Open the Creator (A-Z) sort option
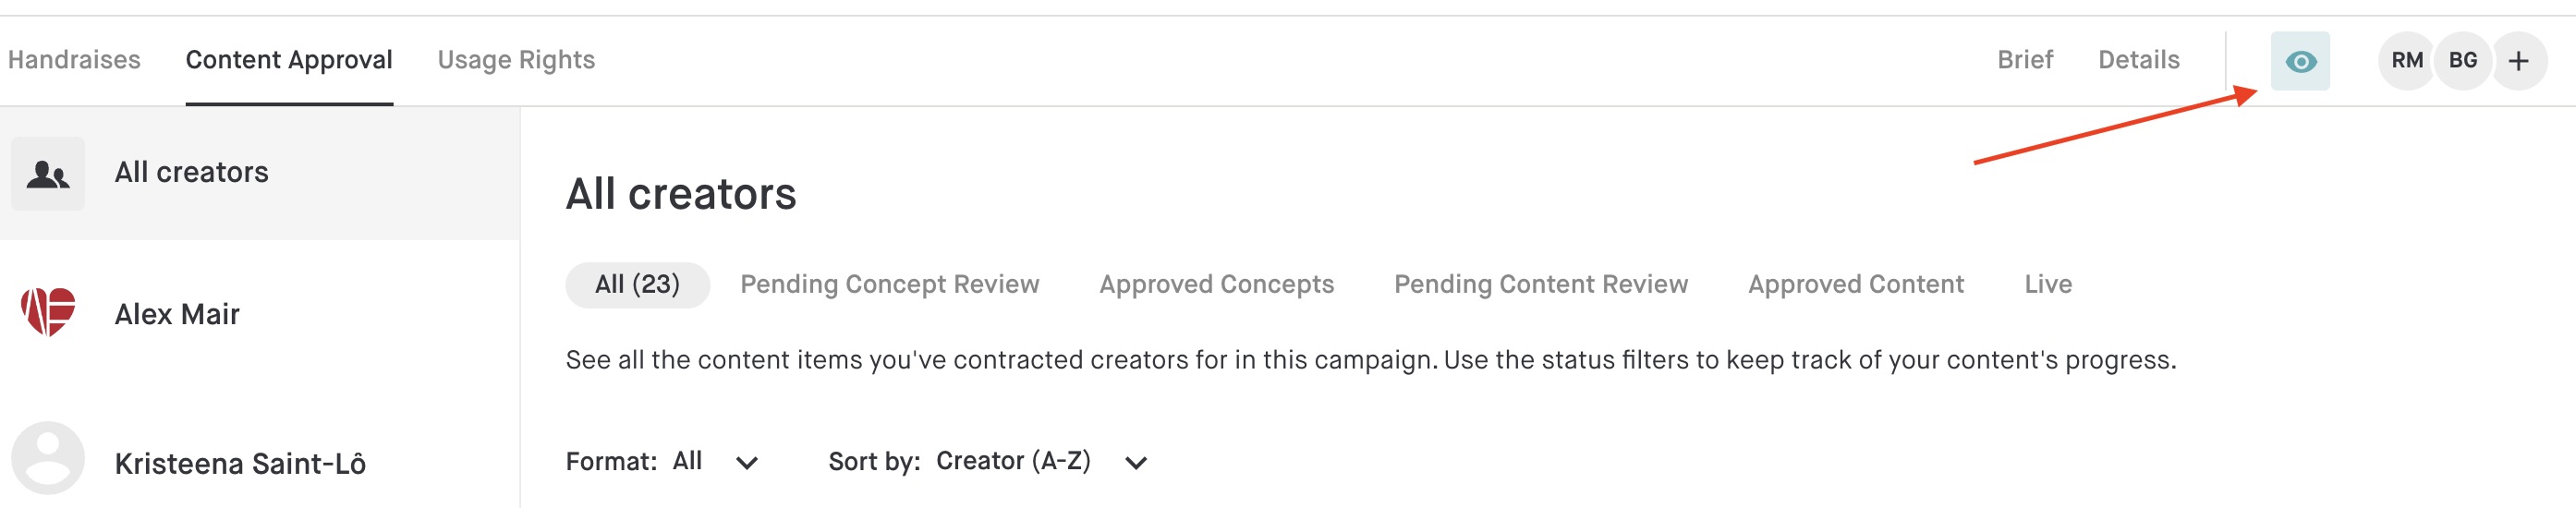The height and width of the screenshot is (508, 2576). [1013, 461]
